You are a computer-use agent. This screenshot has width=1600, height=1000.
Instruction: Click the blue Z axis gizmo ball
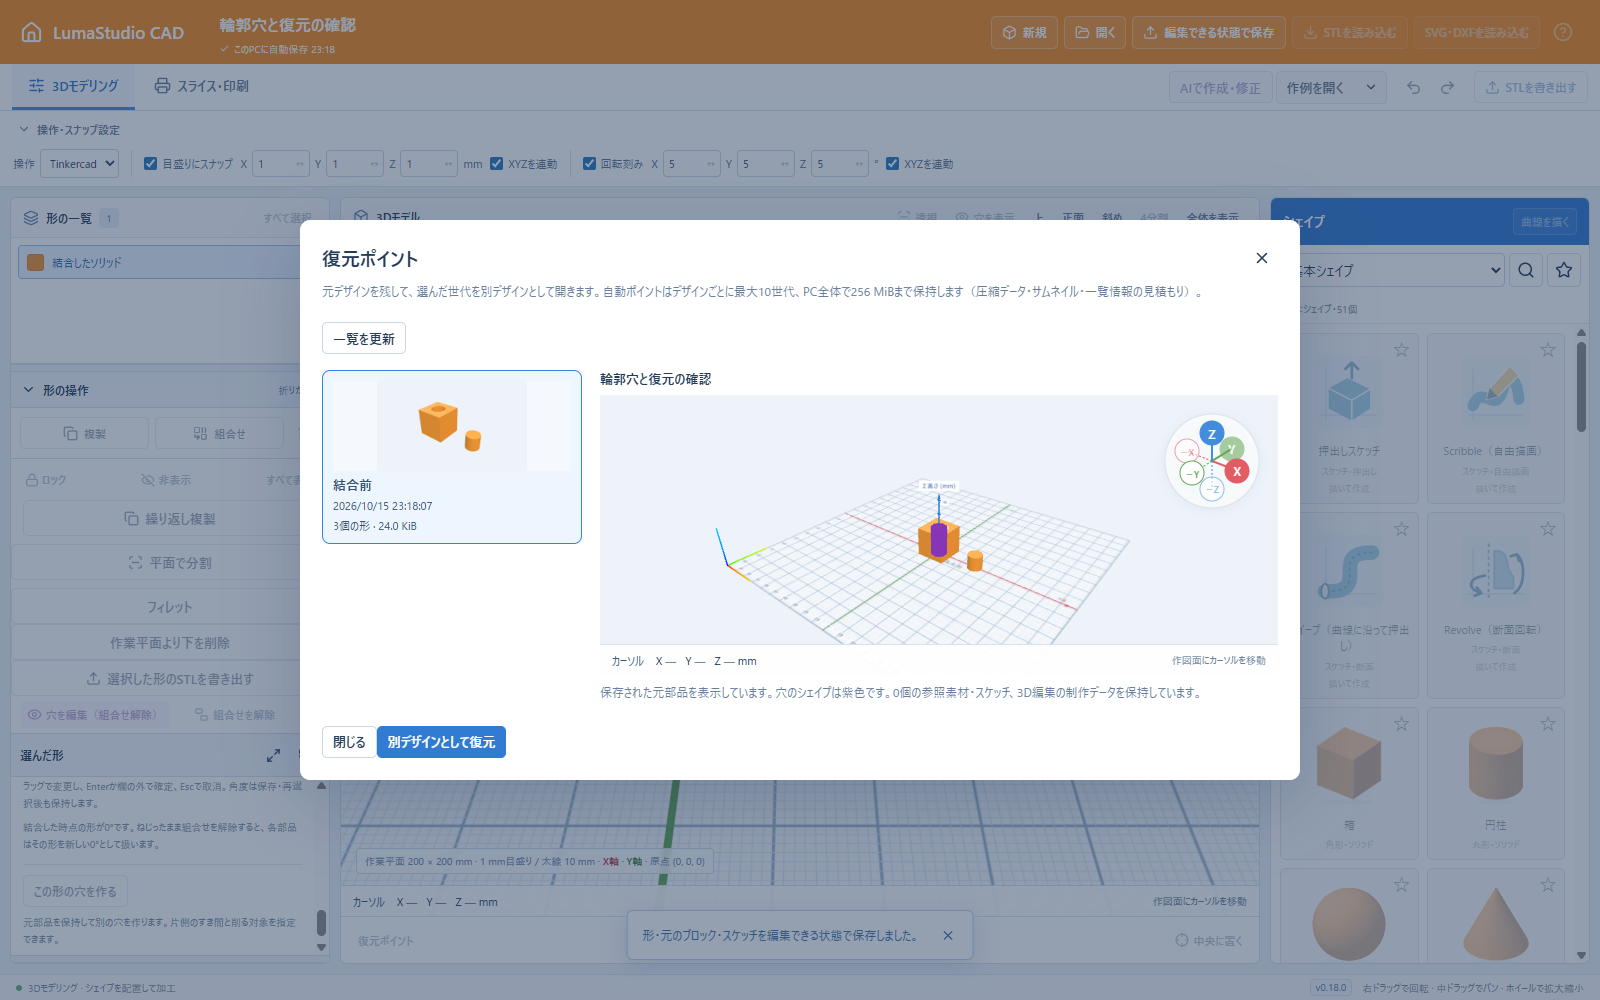[x=1212, y=434]
